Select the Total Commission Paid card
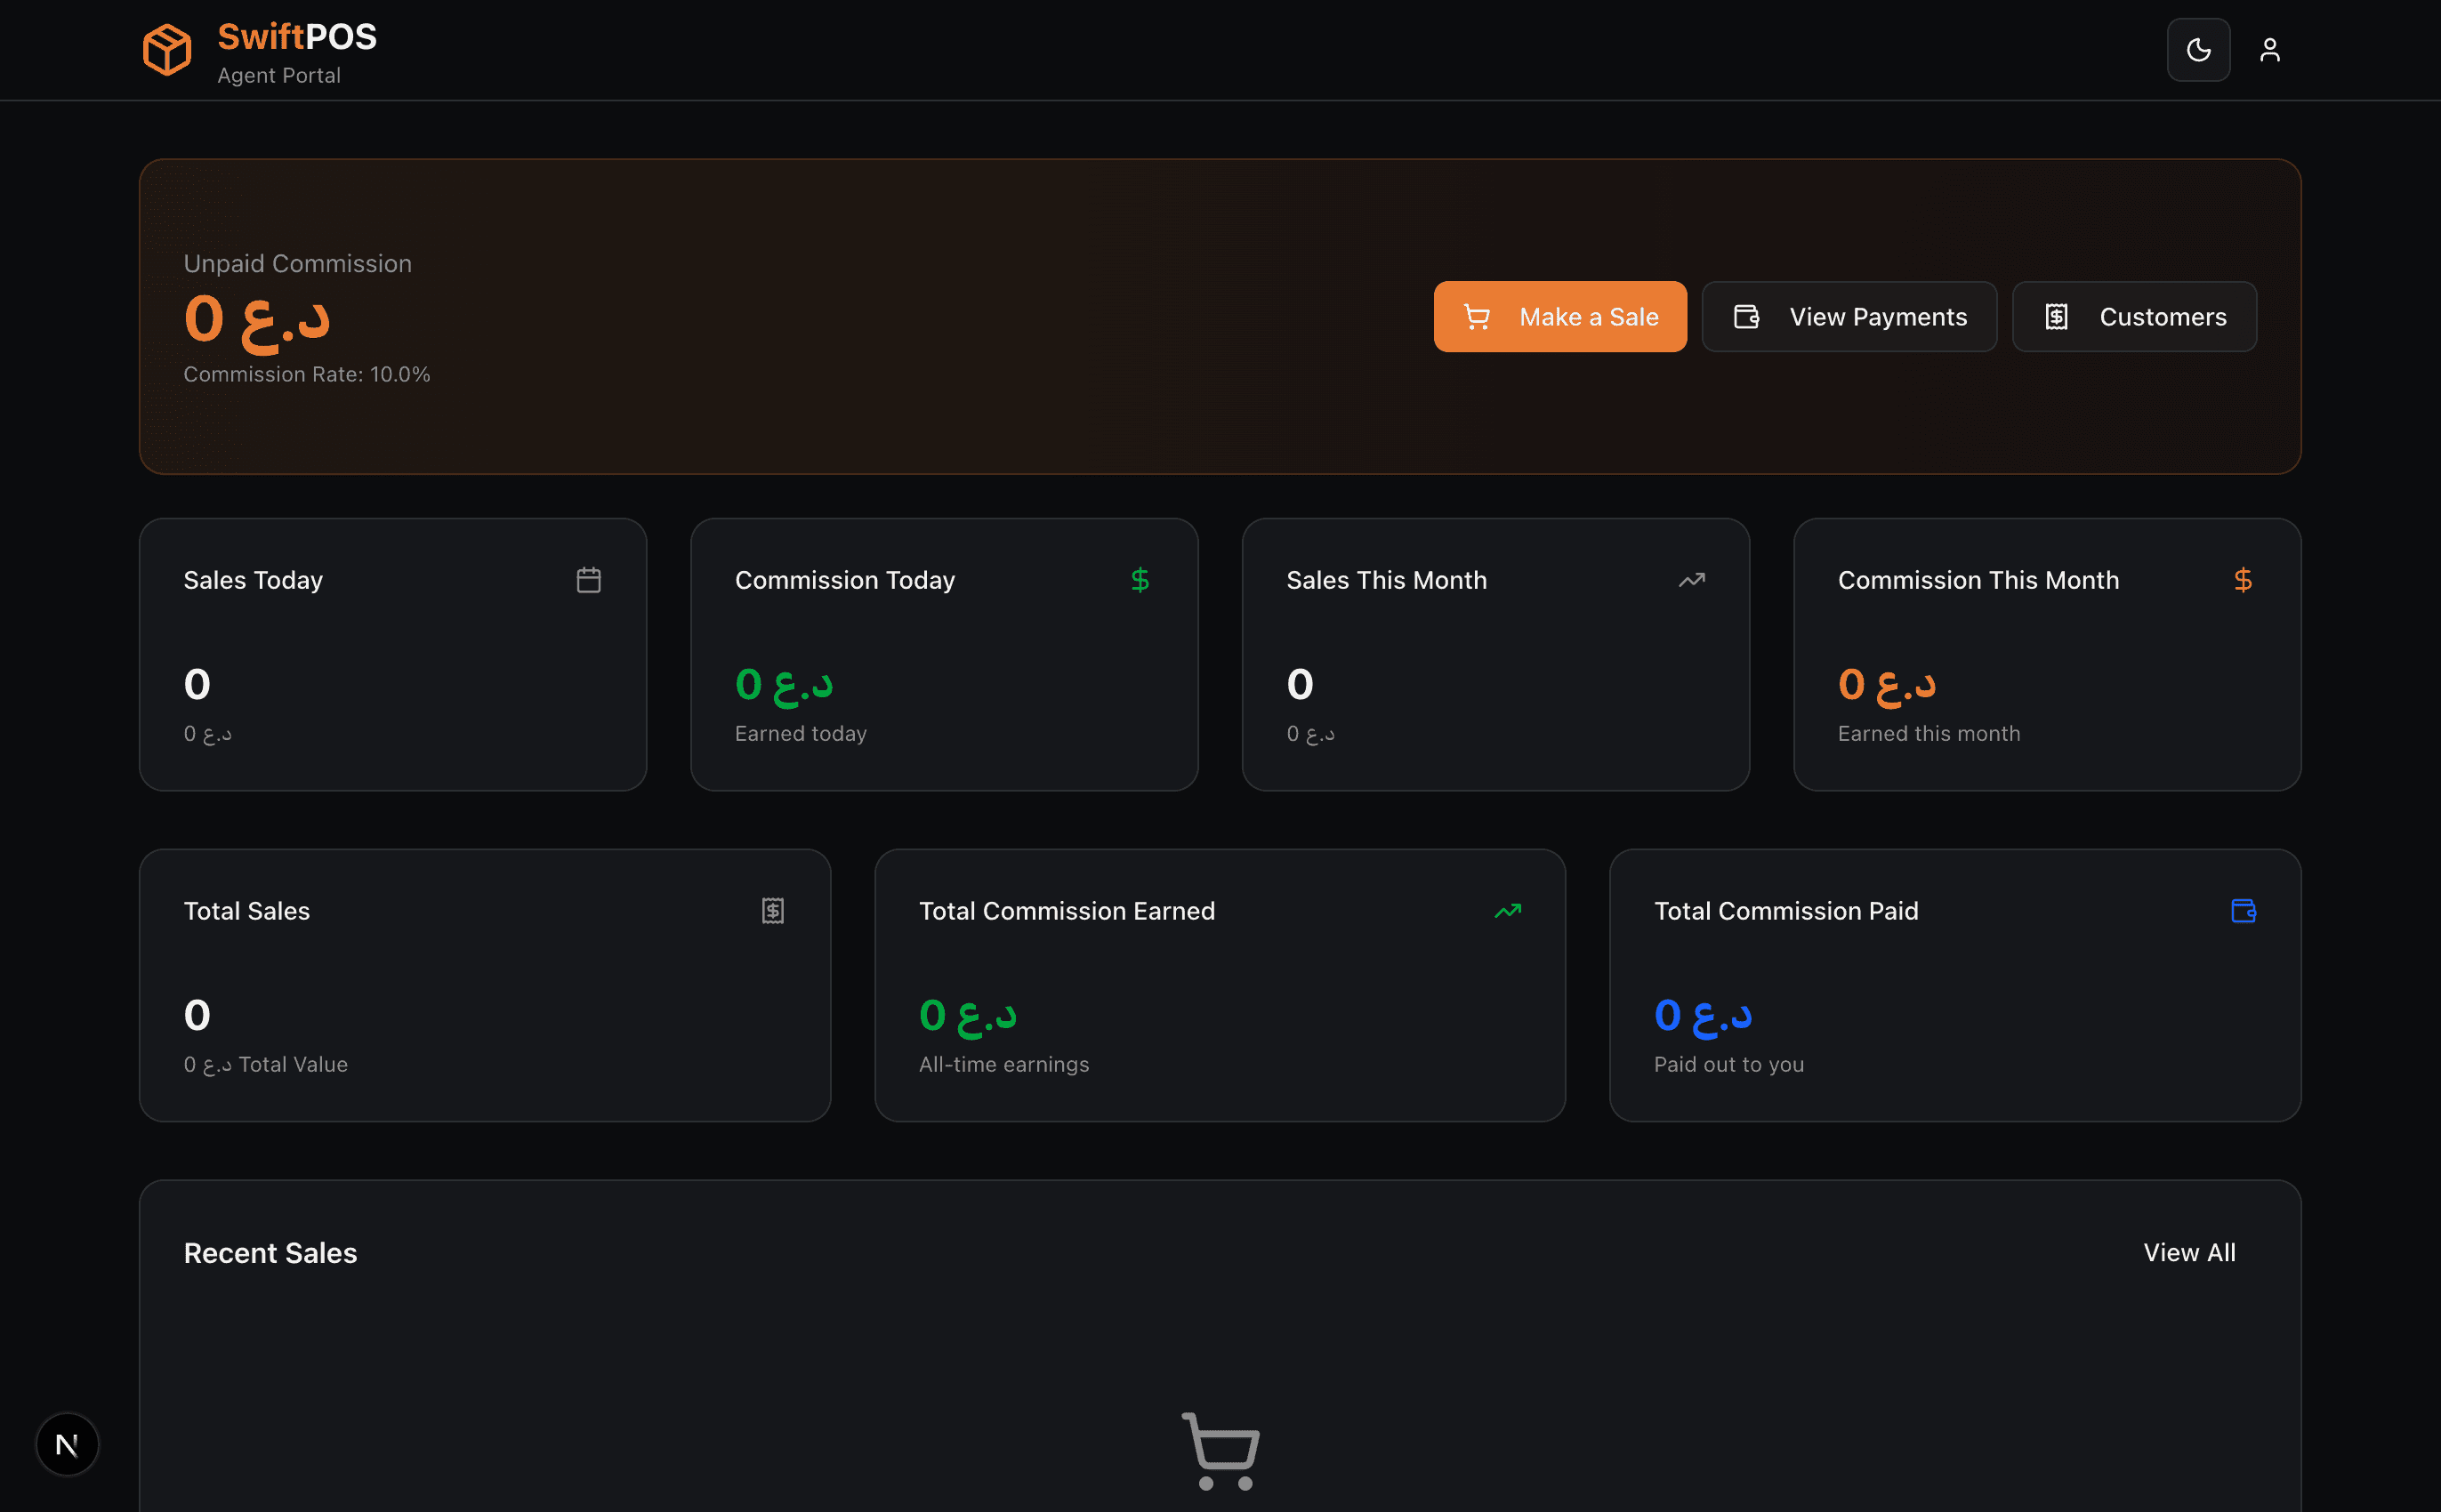 point(1954,985)
